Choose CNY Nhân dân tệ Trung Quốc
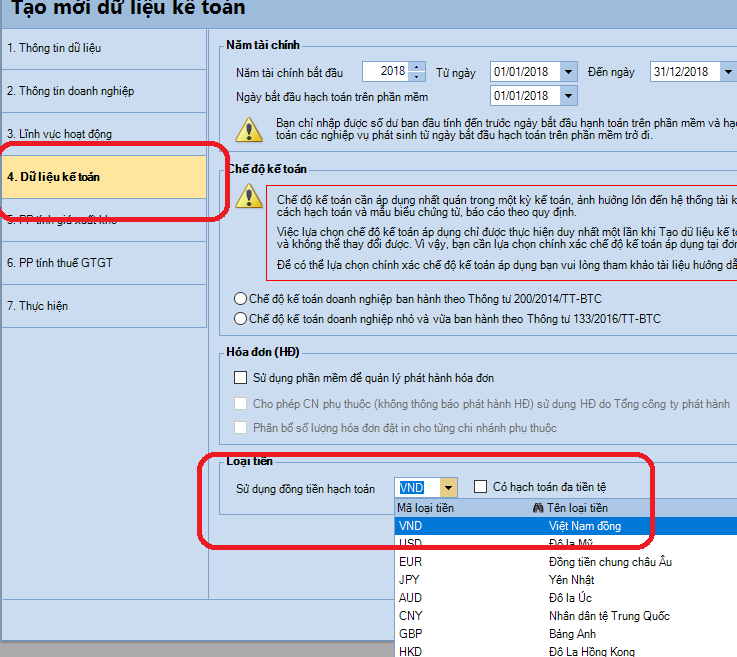Screen dimensions: 737x657 pyautogui.click(x=566, y=616)
